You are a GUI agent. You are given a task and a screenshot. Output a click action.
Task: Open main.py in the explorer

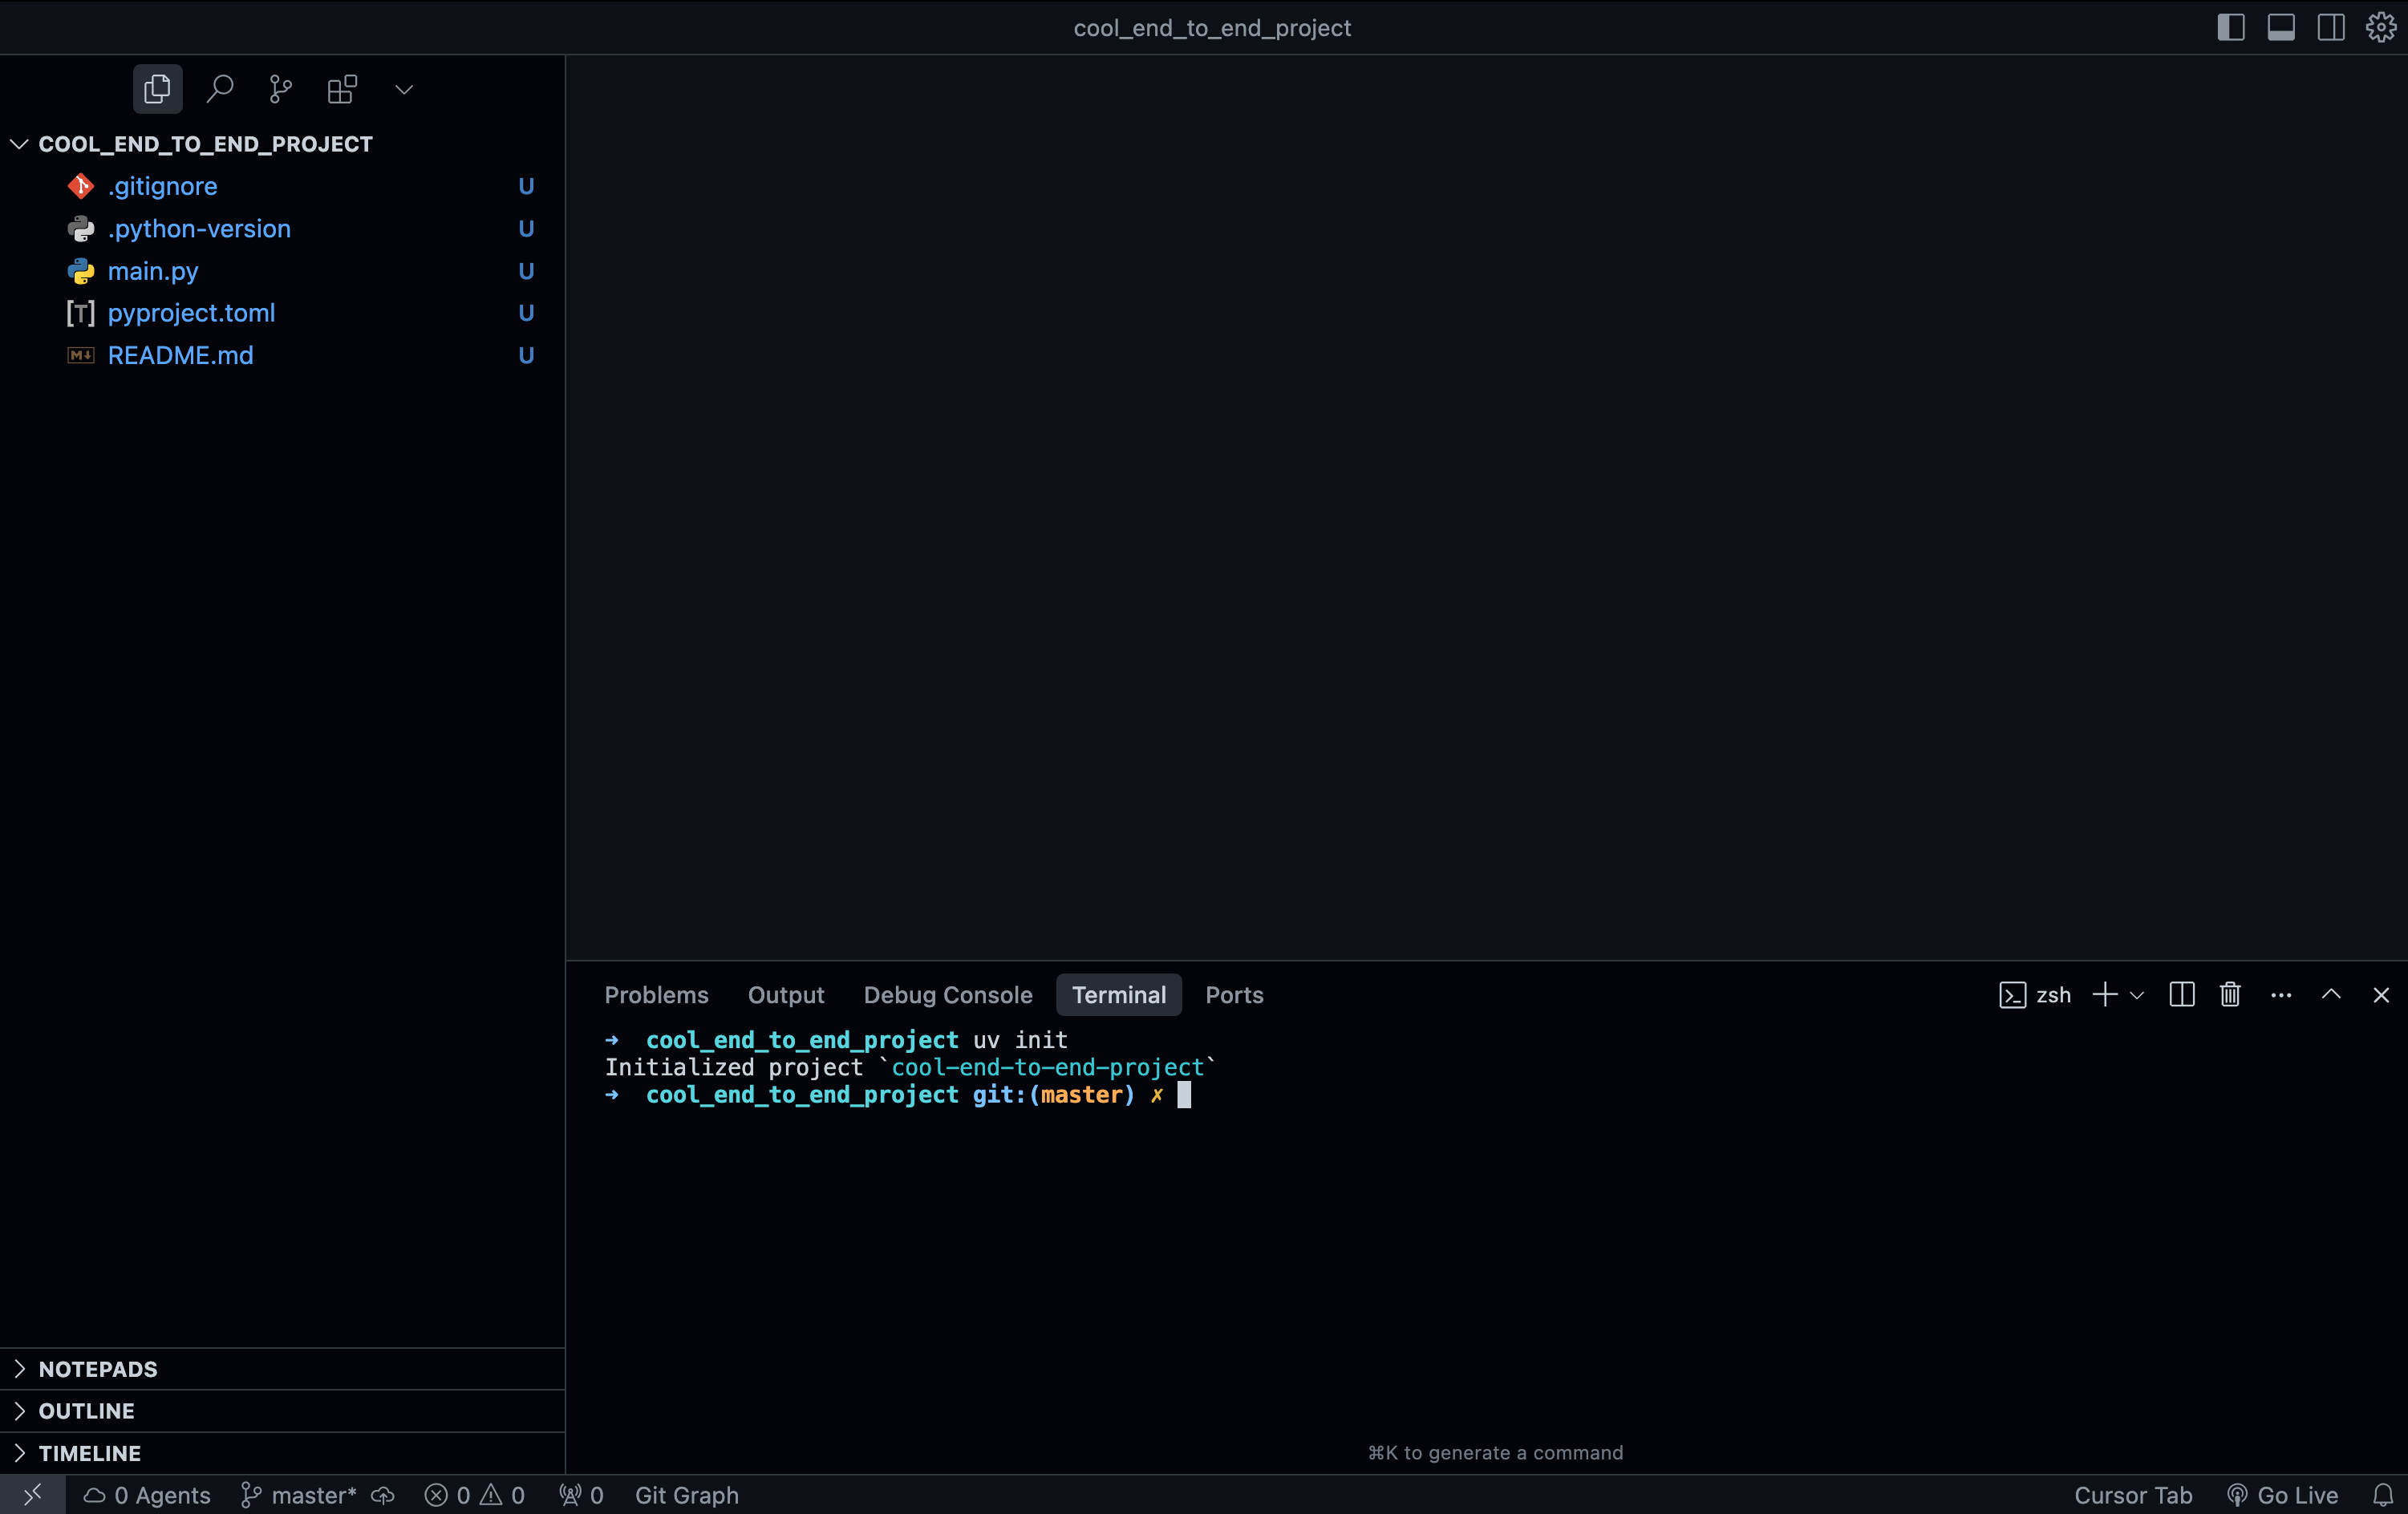153,271
